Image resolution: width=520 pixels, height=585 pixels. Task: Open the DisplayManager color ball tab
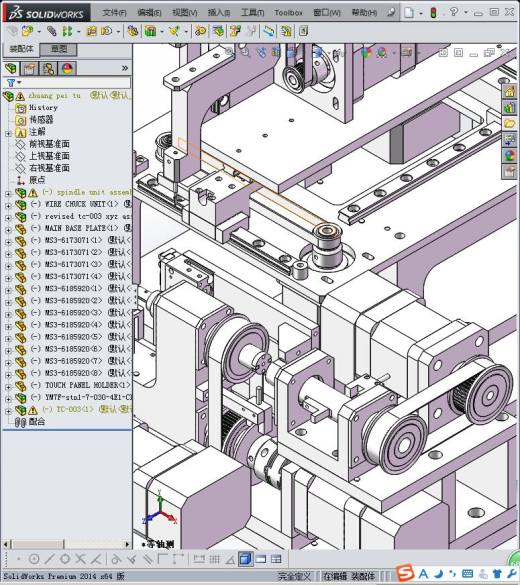pyautogui.click(x=67, y=68)
